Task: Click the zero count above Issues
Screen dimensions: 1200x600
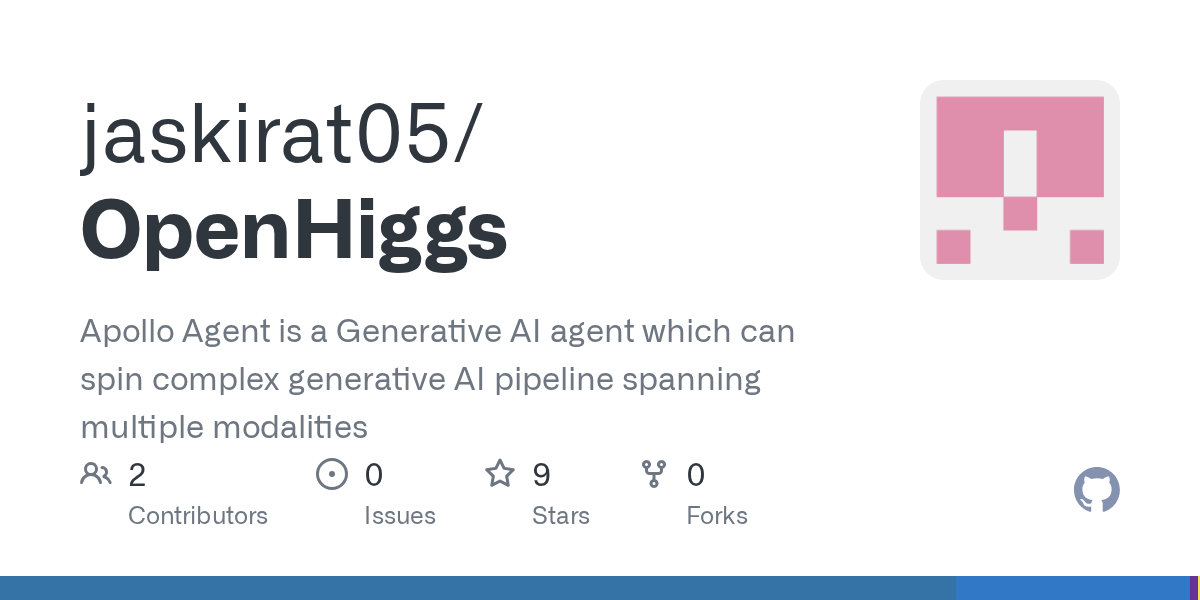Action: [374, 475]
